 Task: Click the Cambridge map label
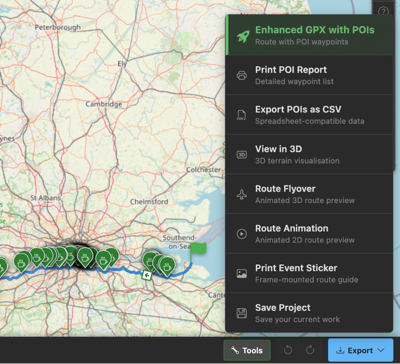[104, 104]
